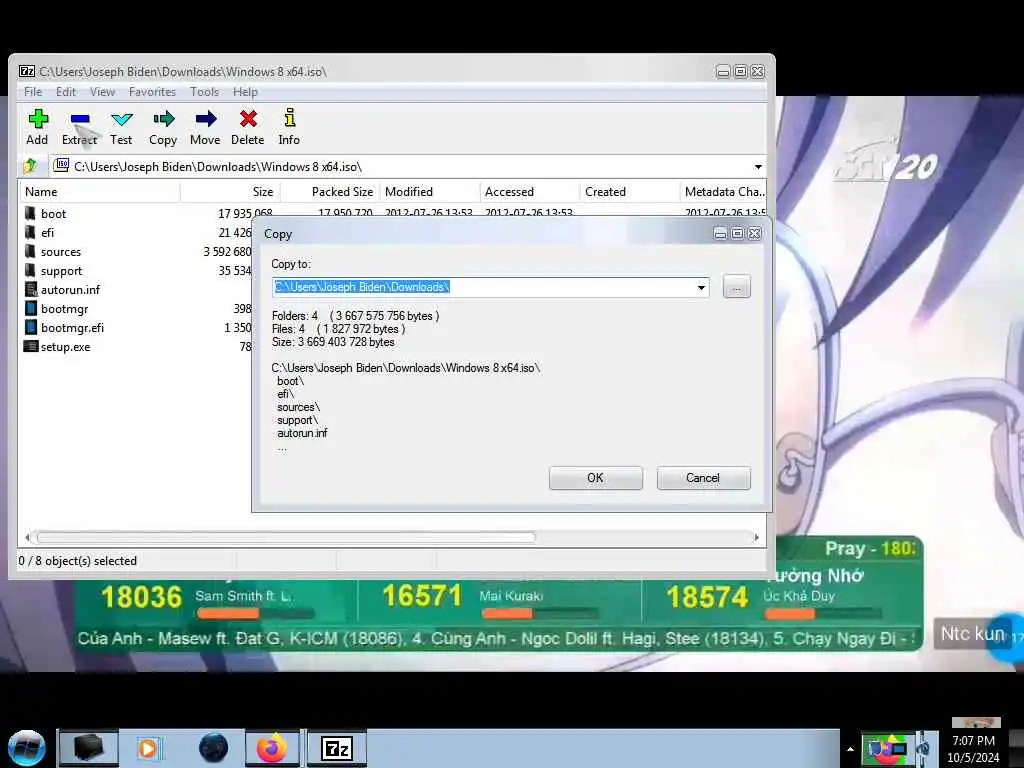Open the 7-Zip taskbar icon

pyautogui.click(x=337, y=748)
